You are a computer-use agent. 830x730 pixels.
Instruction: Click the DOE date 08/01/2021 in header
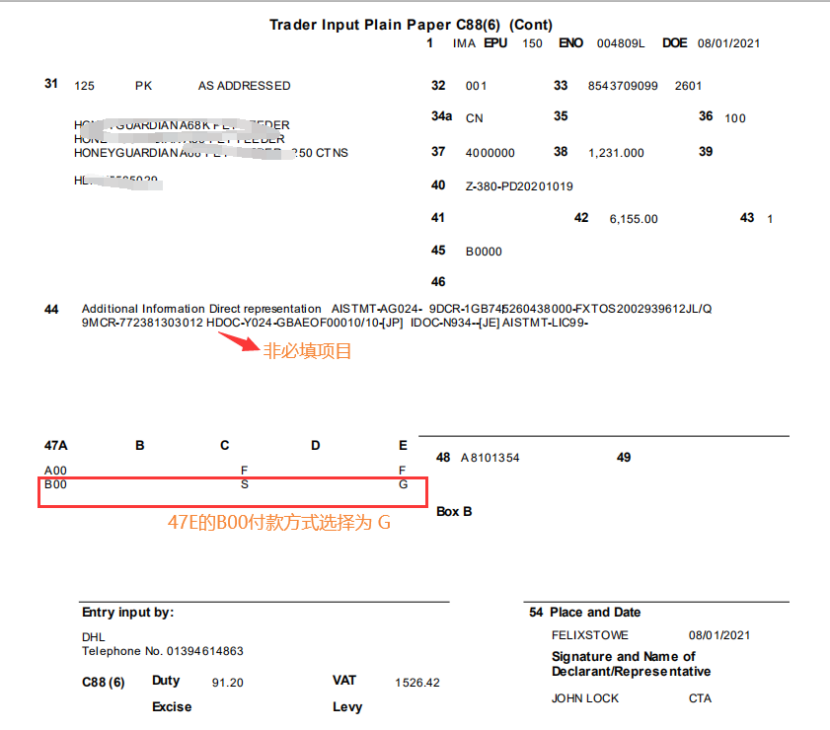729,44
